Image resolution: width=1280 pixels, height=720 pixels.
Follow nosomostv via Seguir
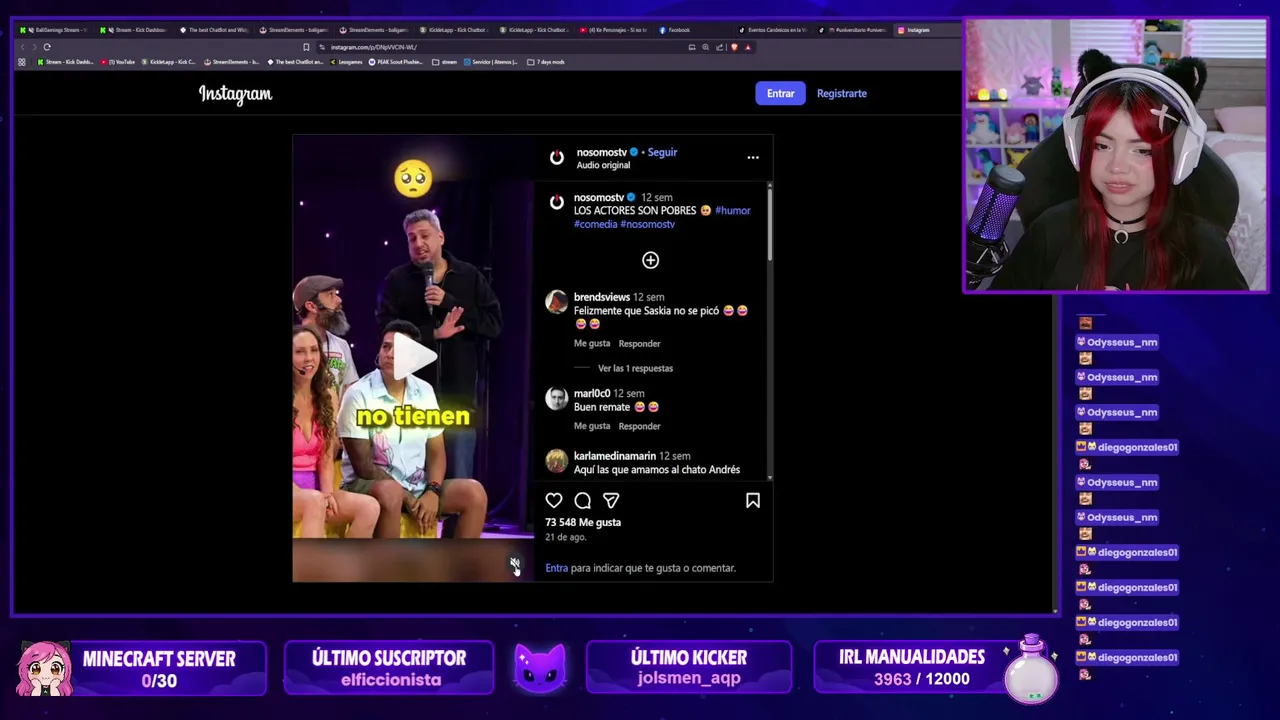click(662, 152)
